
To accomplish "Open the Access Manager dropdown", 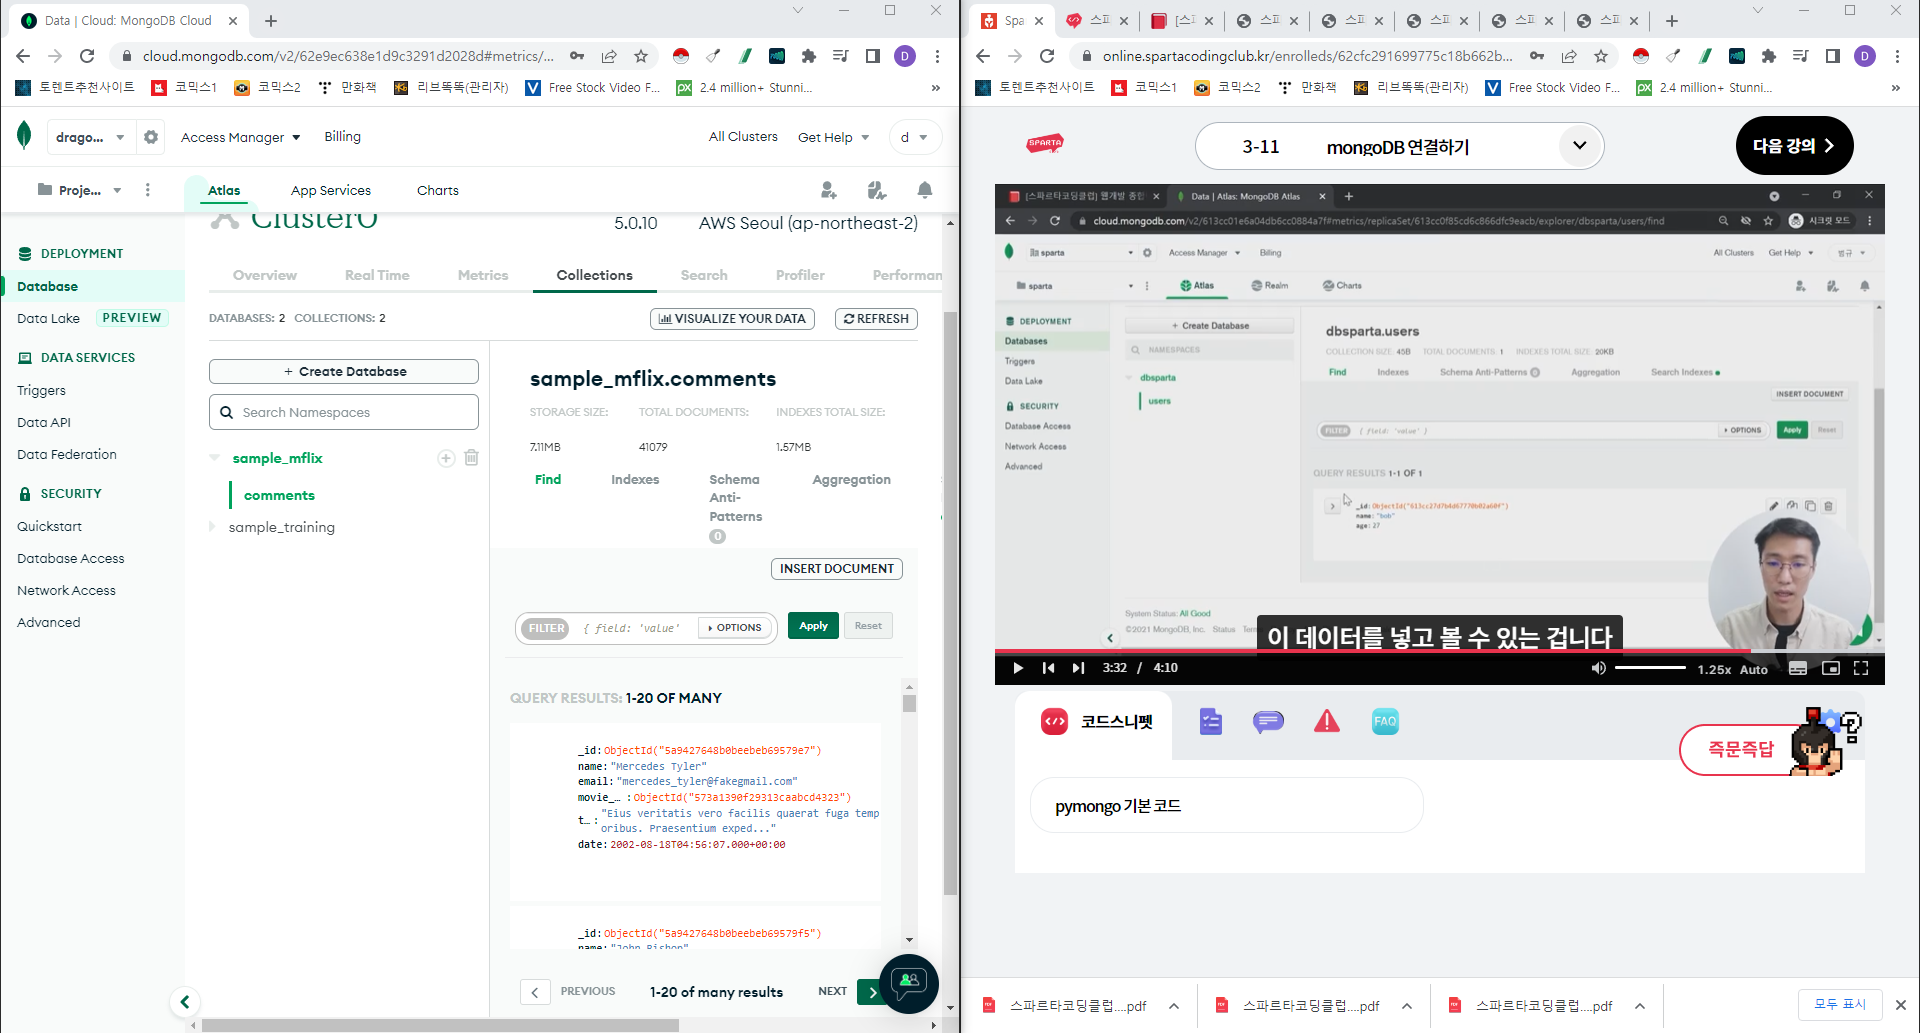I will (x=240, y=137).
